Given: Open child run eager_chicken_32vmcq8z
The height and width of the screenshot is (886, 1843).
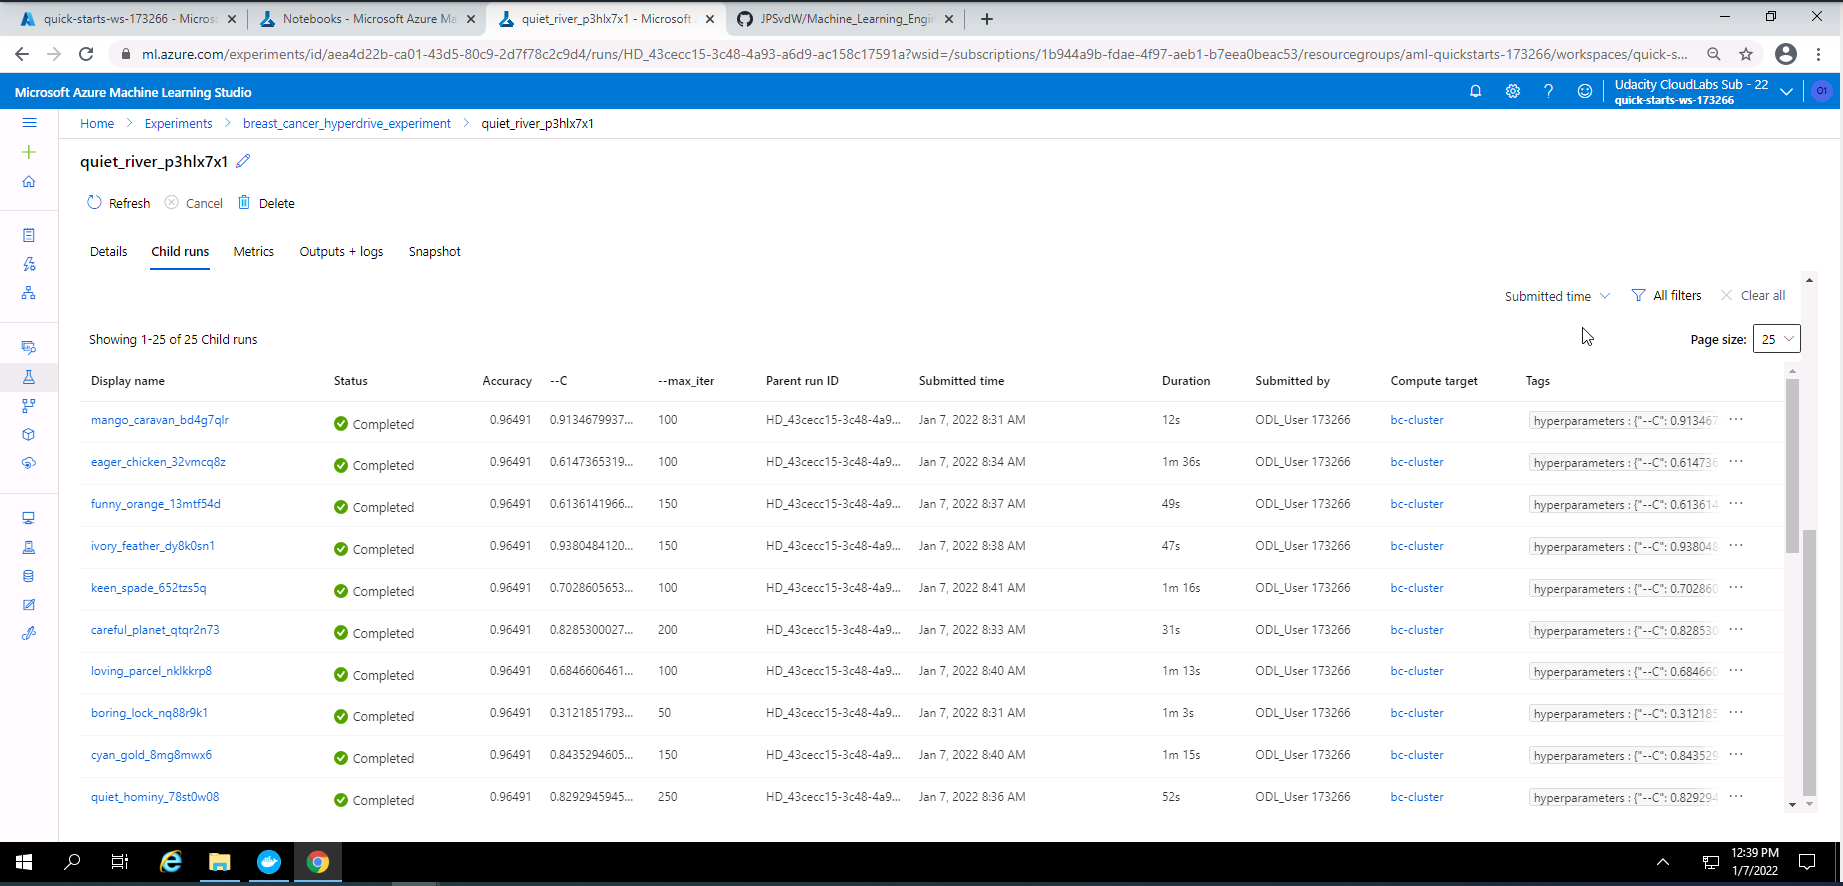Looking at the screenshot, I should click(158, 462).
